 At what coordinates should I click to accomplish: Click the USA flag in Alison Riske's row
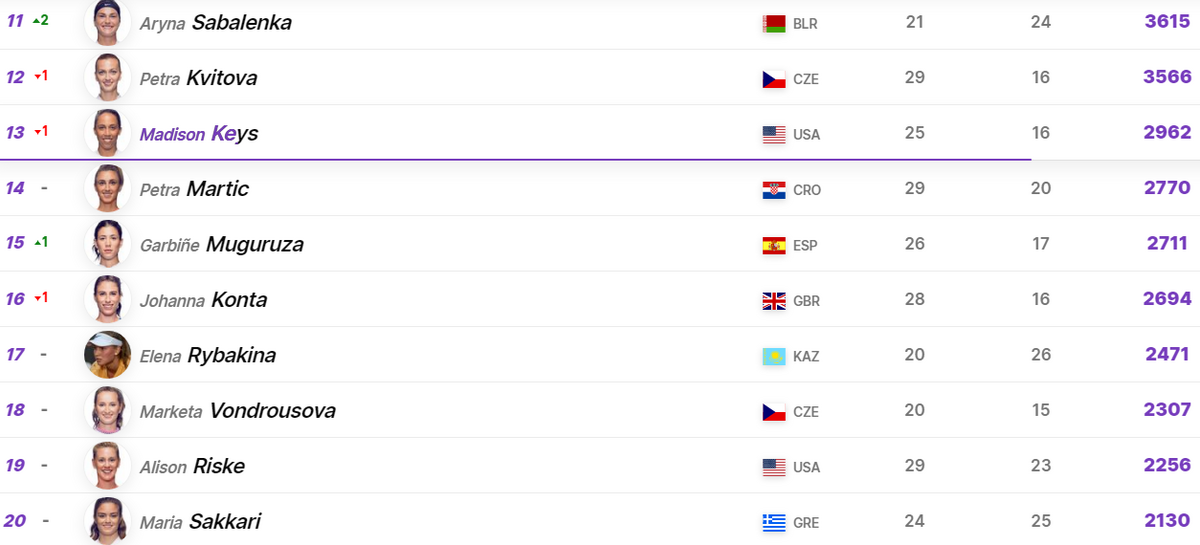(774, 466)
